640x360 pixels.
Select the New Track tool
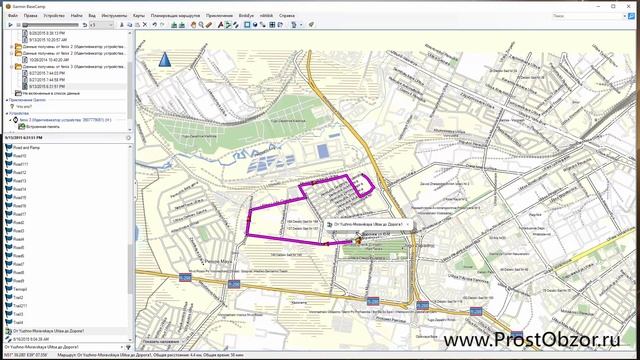pos(236,25)
